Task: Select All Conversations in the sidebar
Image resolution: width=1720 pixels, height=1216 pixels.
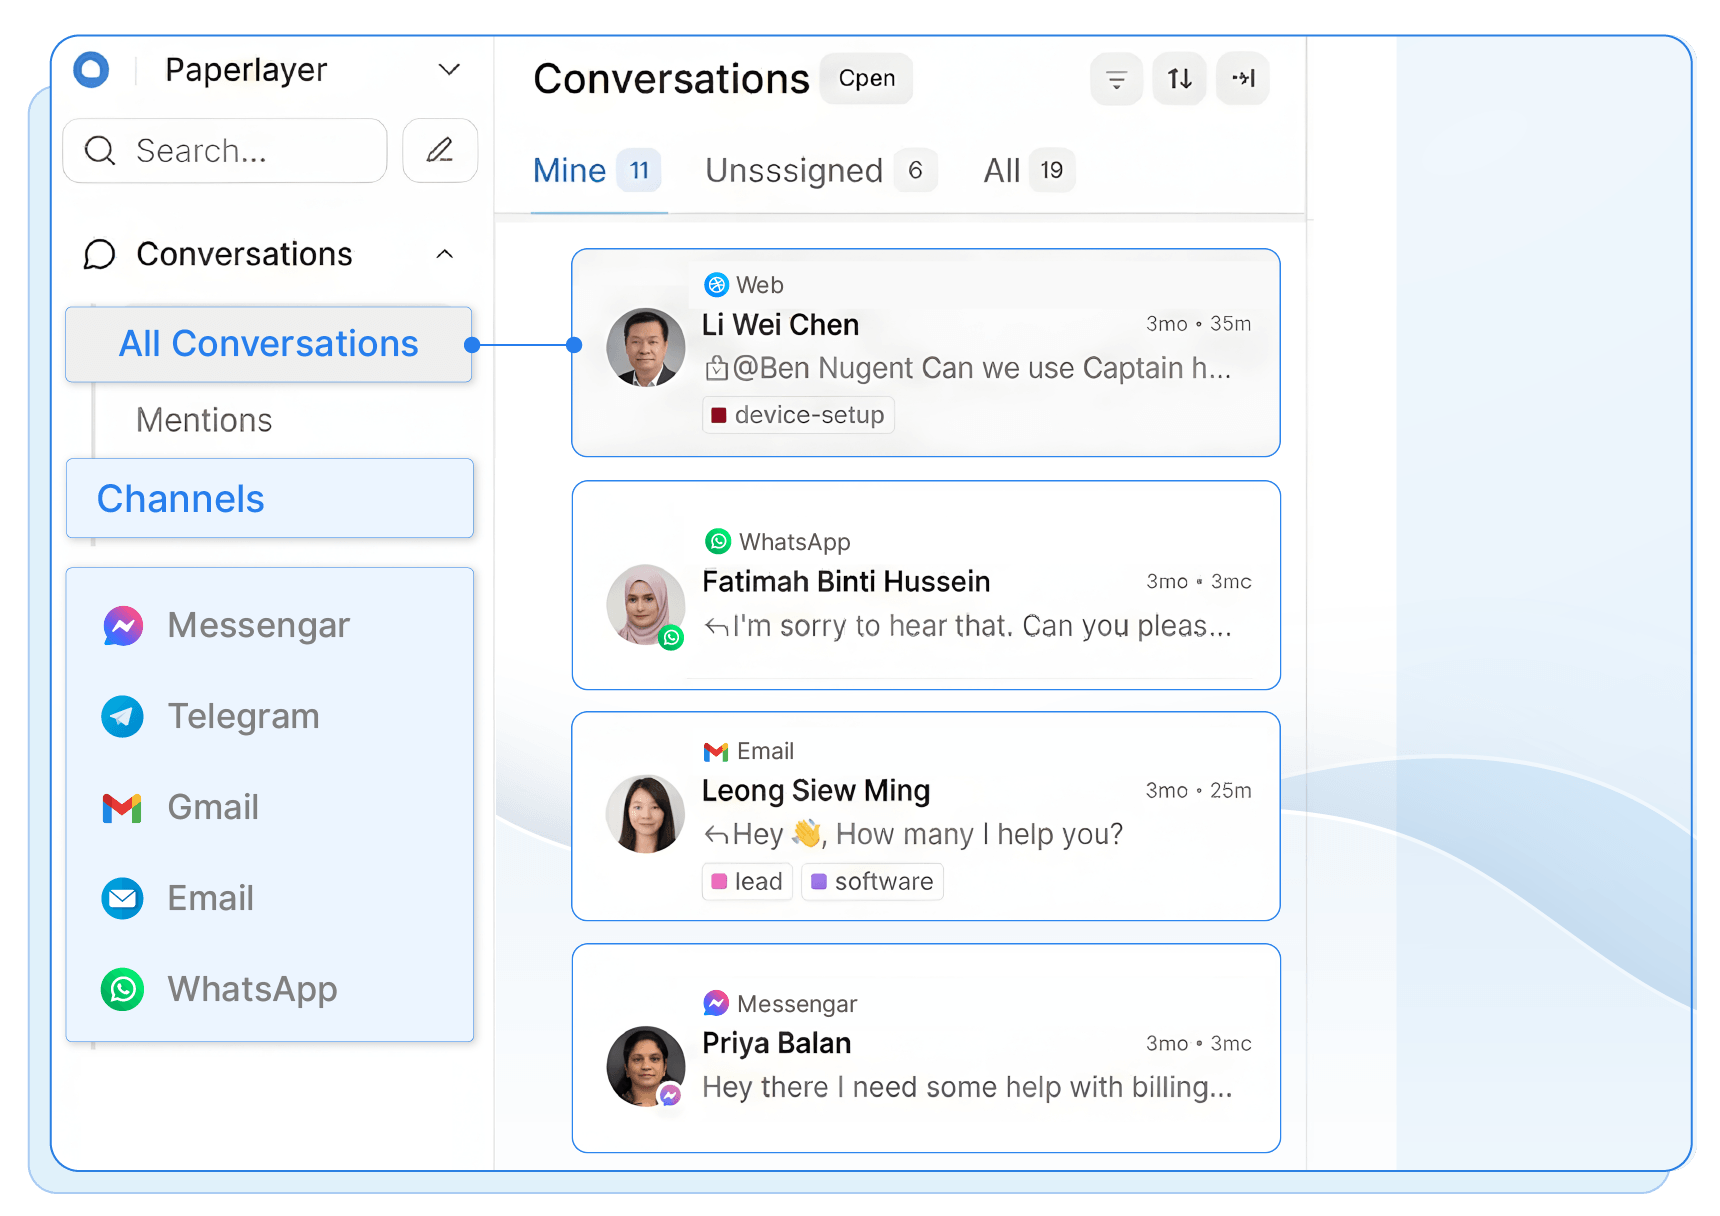Action: click(x=268, y=344)
